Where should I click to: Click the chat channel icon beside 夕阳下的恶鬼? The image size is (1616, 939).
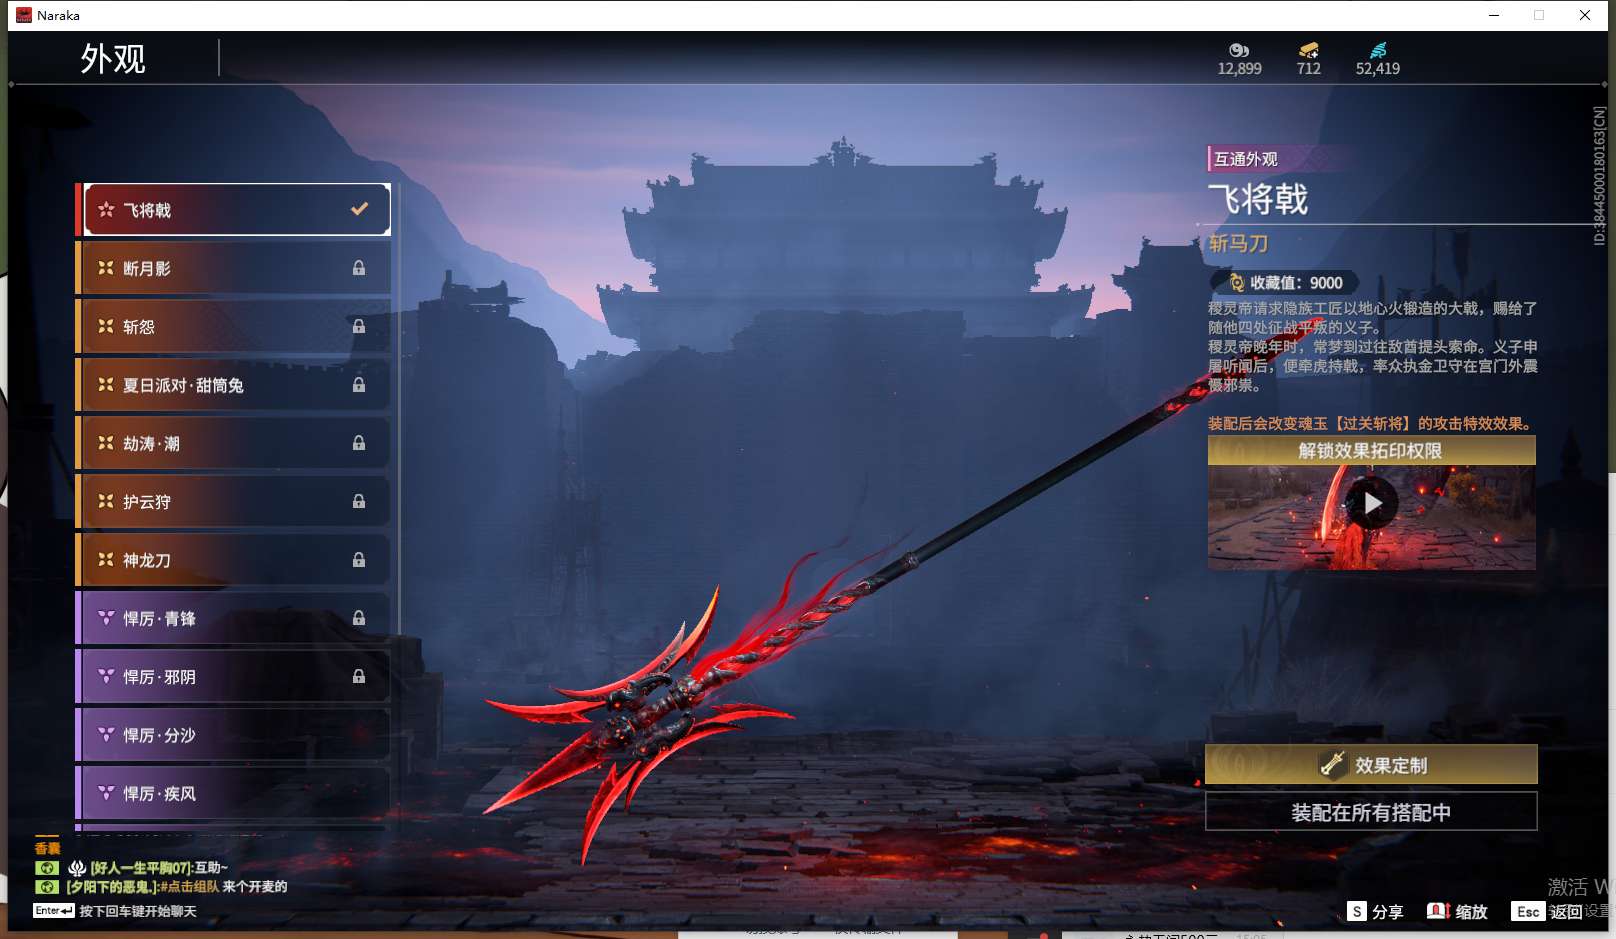[47, 887]
